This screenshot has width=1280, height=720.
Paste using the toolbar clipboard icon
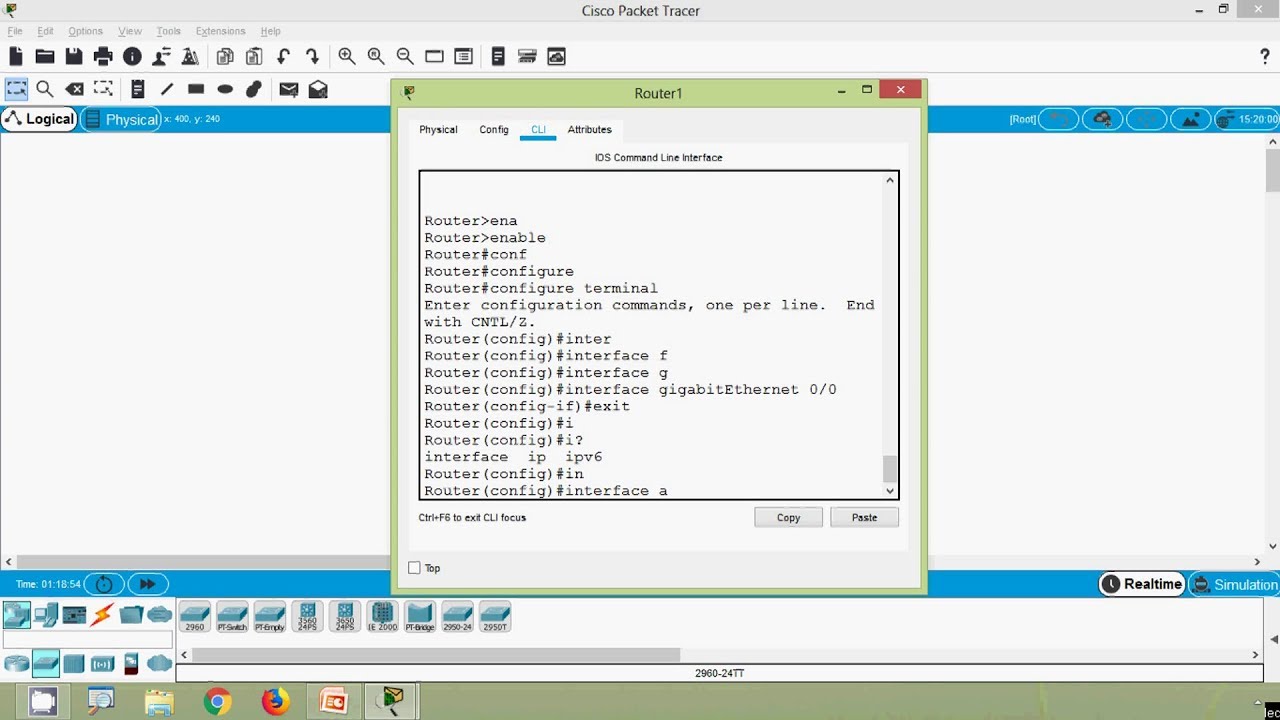(254, 57)
